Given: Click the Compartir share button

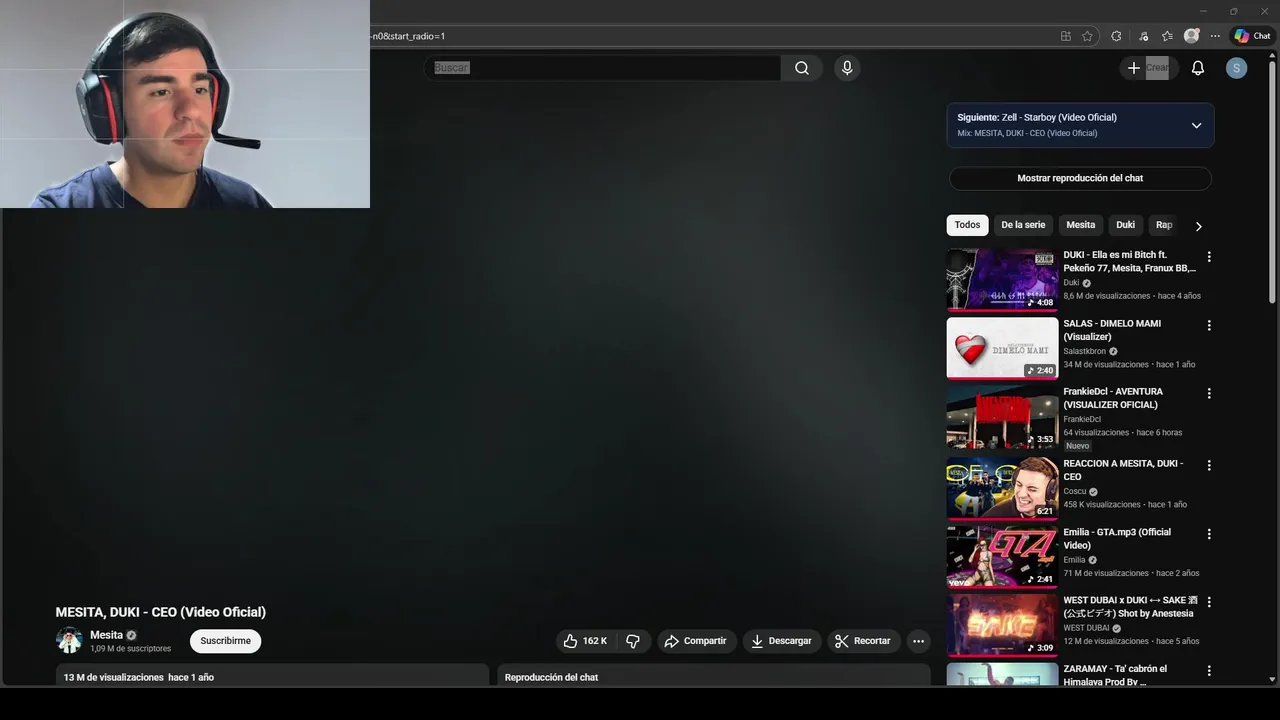Looking at the screenshot, I should coord(697,641).
